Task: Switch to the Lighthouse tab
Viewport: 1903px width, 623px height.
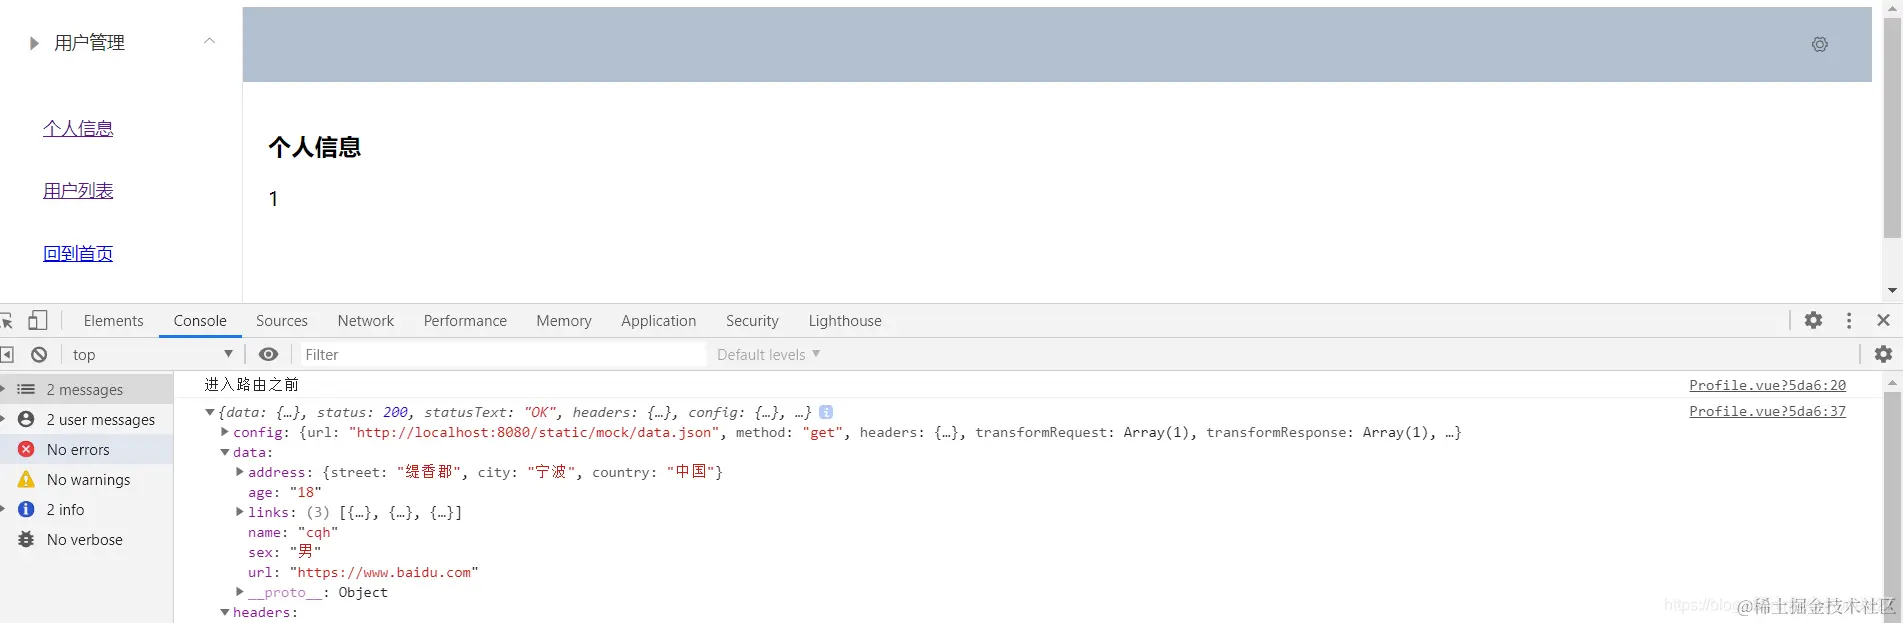Action: tap(845, 321)
